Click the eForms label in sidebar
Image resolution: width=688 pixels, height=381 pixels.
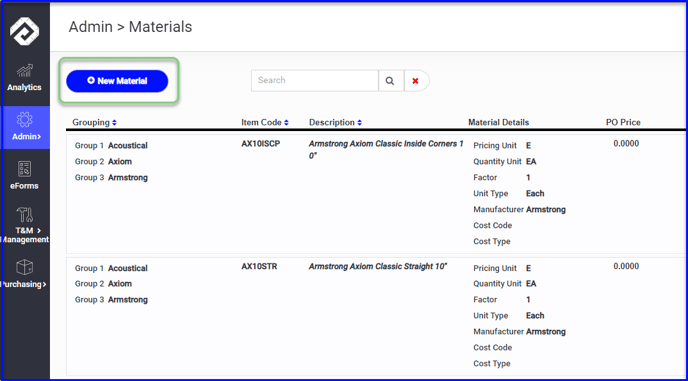(x=24, y=186)
